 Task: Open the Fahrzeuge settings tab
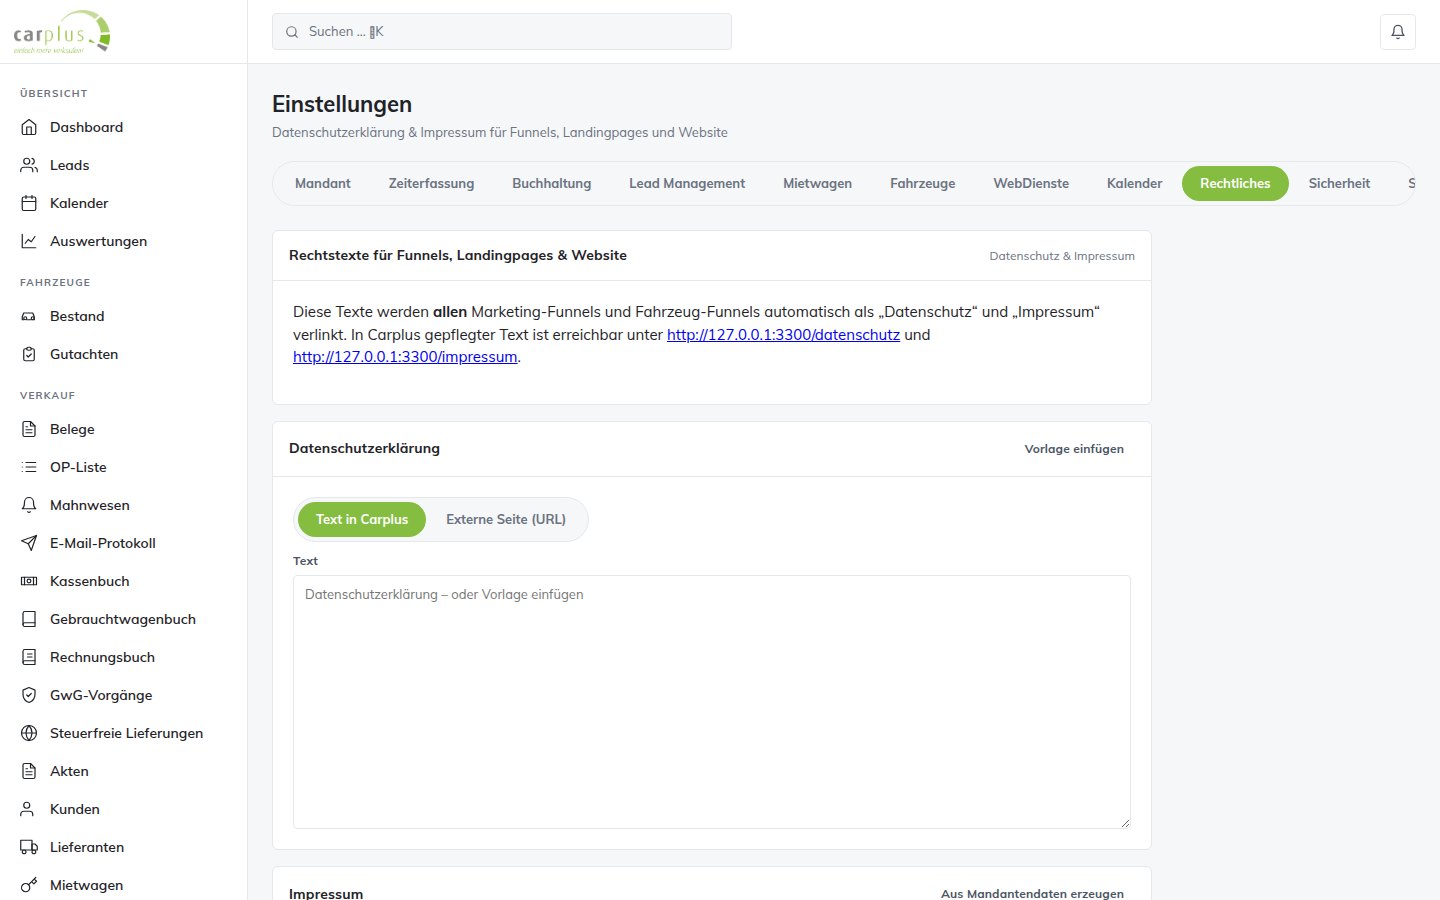pyautogui.click(x=923, y=183)
